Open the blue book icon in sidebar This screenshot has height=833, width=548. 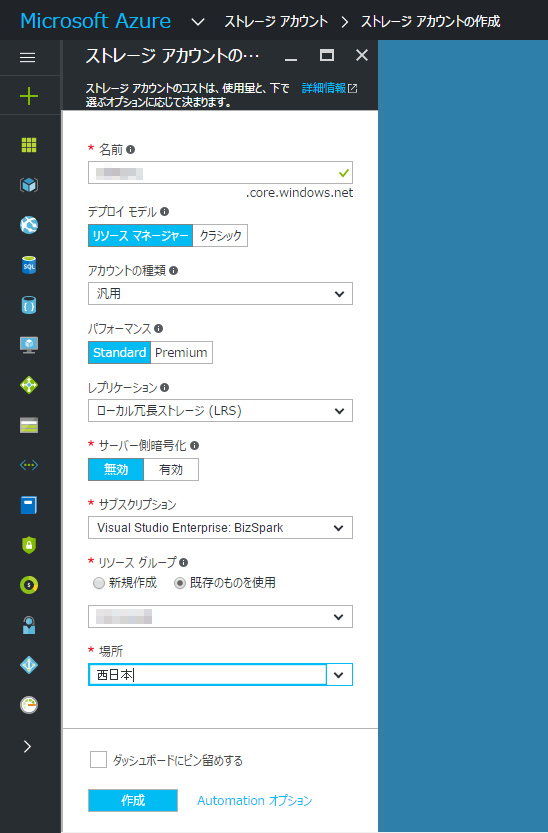click(x=29, y=505)
